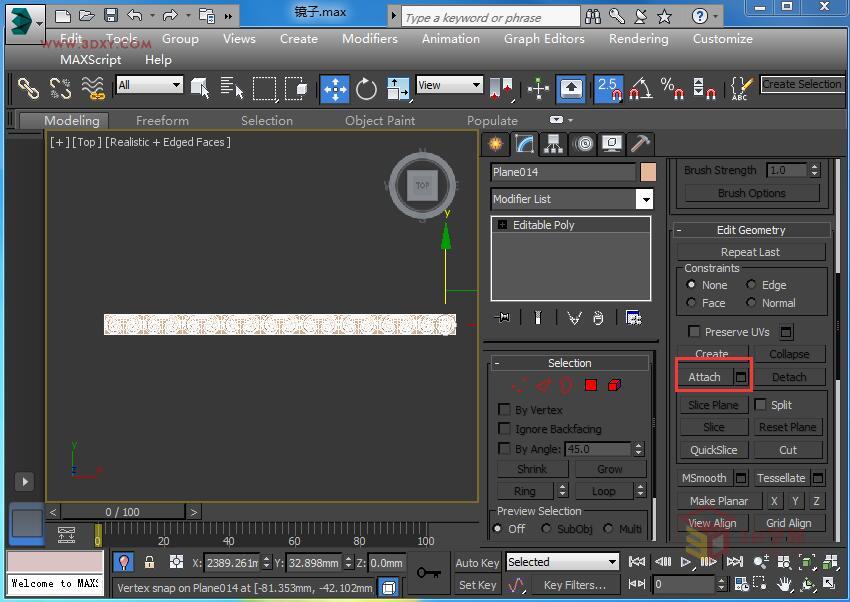
Task: Click the Plane014 name field
Action: [560, 172]
